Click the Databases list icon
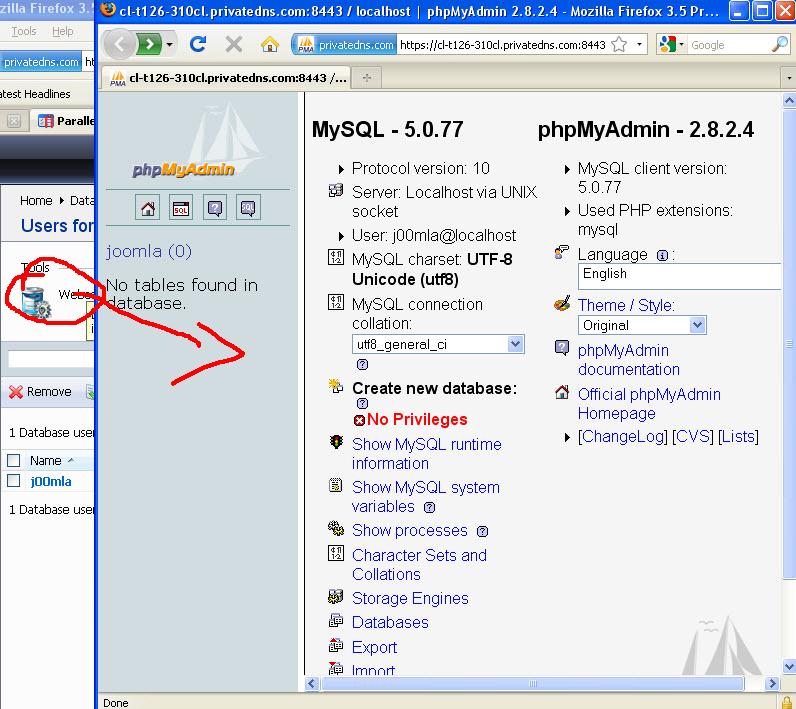The height and width of the screenshot is (709, 796). (x=336, y=621)
